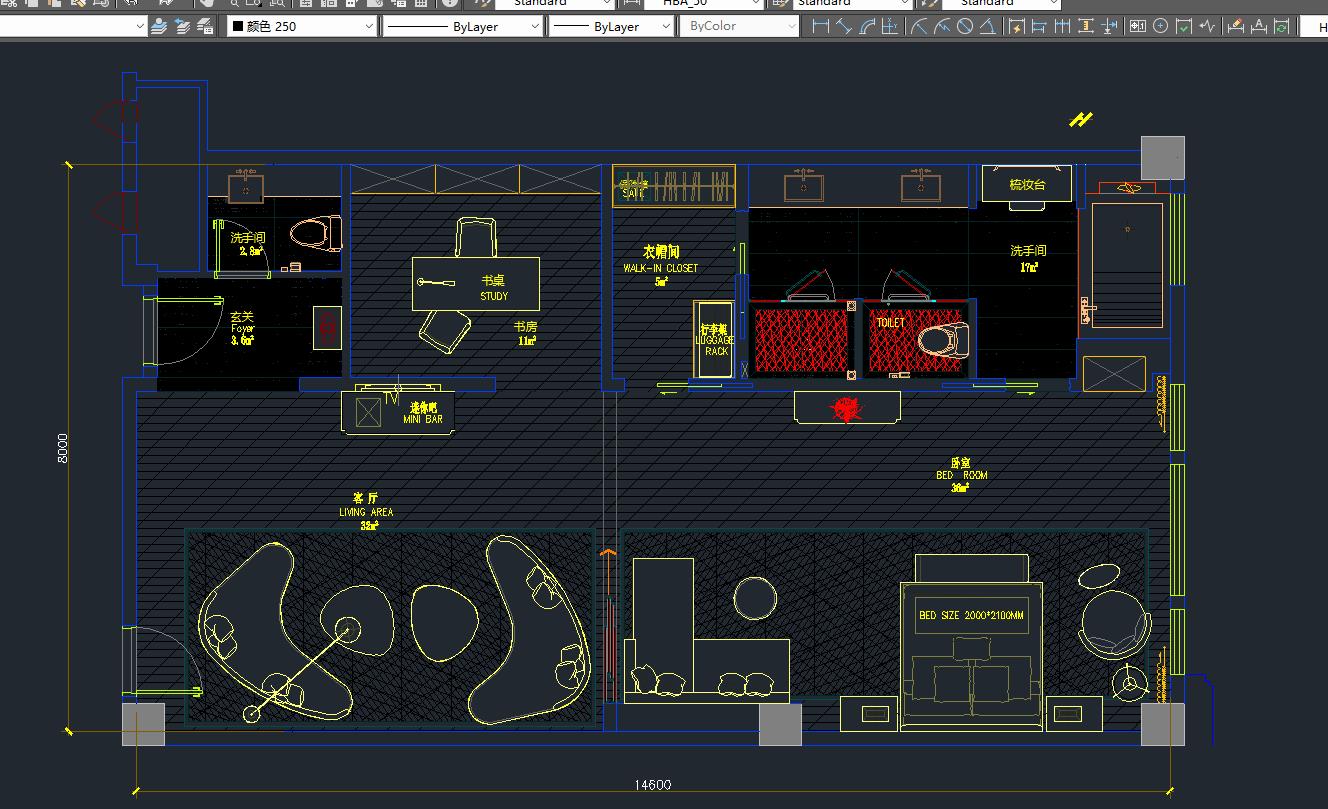Open the ByColor plot style dropdown

[x=739, y=27]
